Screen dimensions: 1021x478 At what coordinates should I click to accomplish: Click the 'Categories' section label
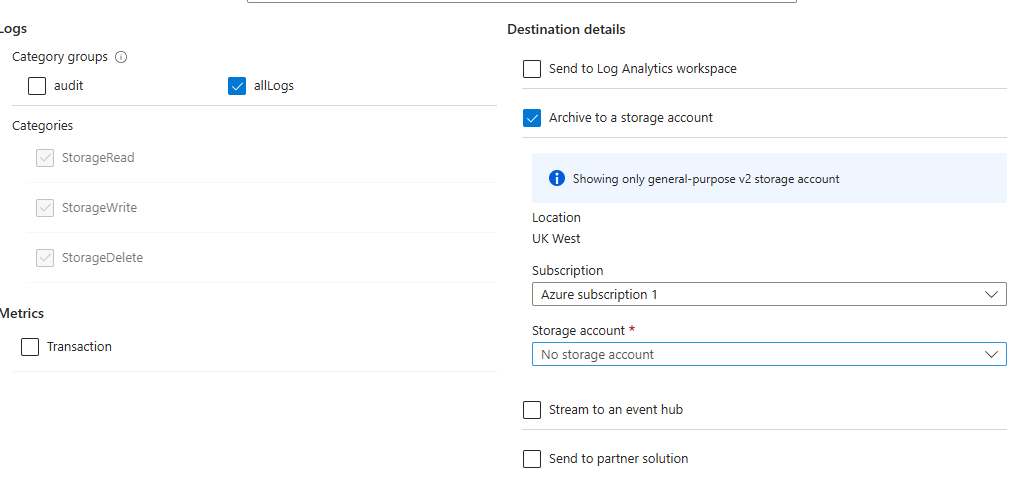tap(42, 125)
